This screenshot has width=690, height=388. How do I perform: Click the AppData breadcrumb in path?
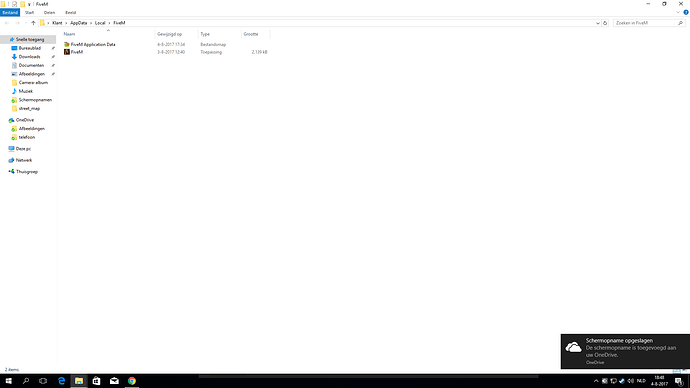(78, 23)
